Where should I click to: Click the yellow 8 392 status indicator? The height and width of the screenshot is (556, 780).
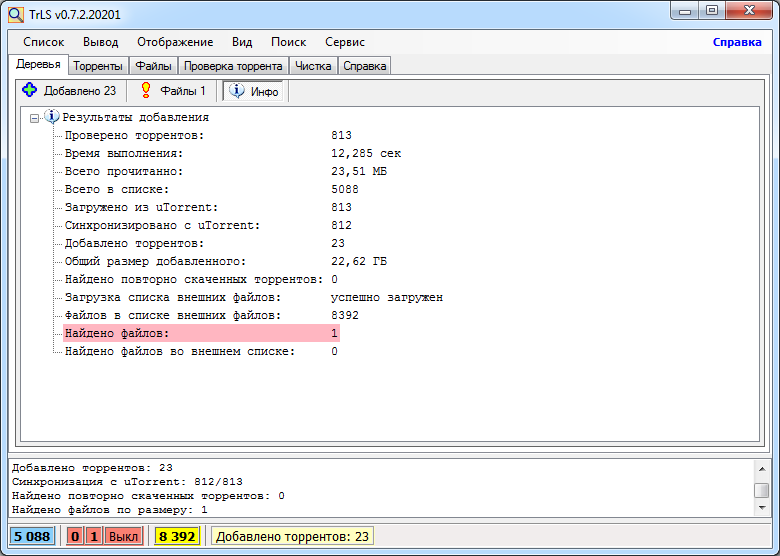177,537
